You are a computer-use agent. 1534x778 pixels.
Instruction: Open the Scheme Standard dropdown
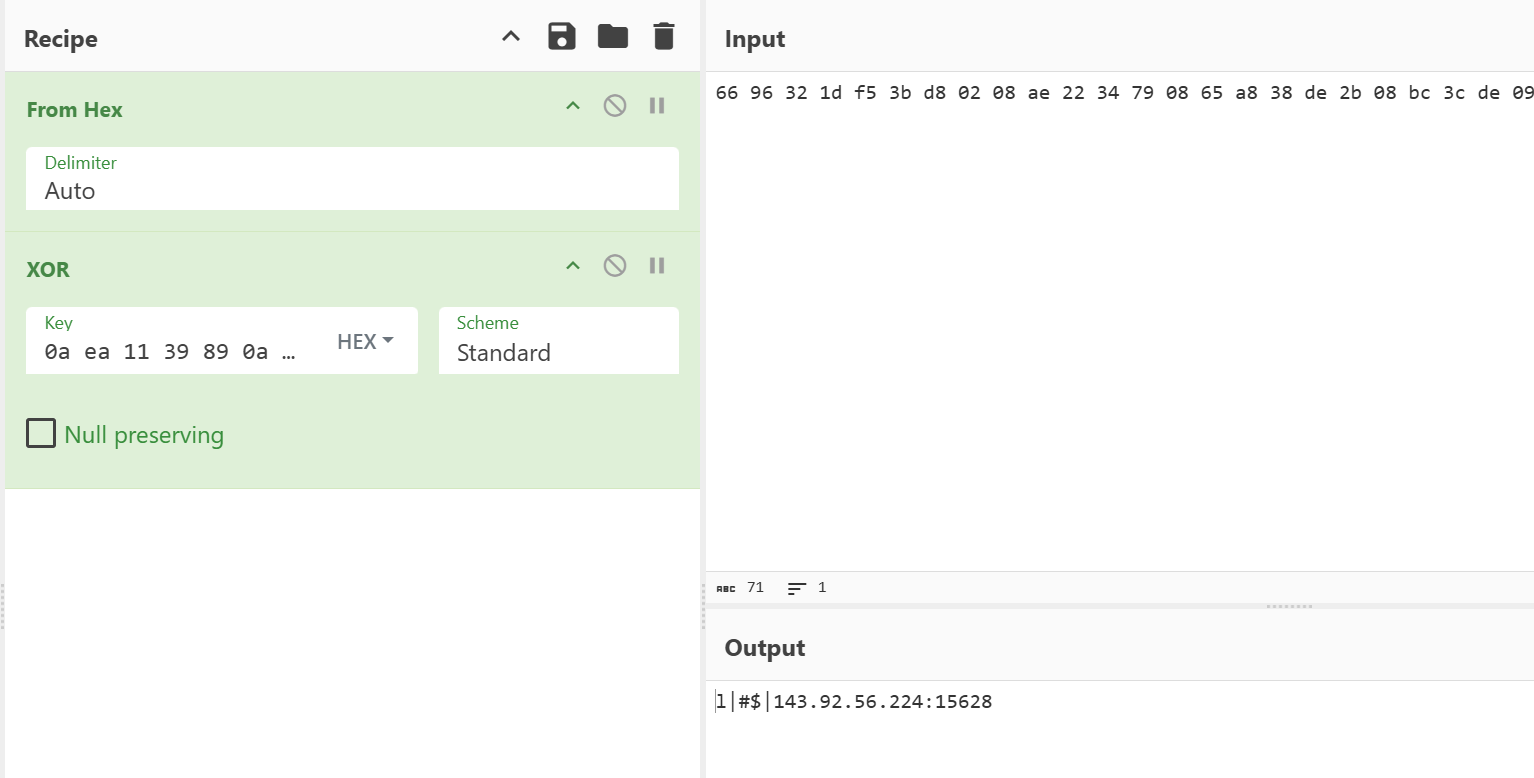point(559,340)
